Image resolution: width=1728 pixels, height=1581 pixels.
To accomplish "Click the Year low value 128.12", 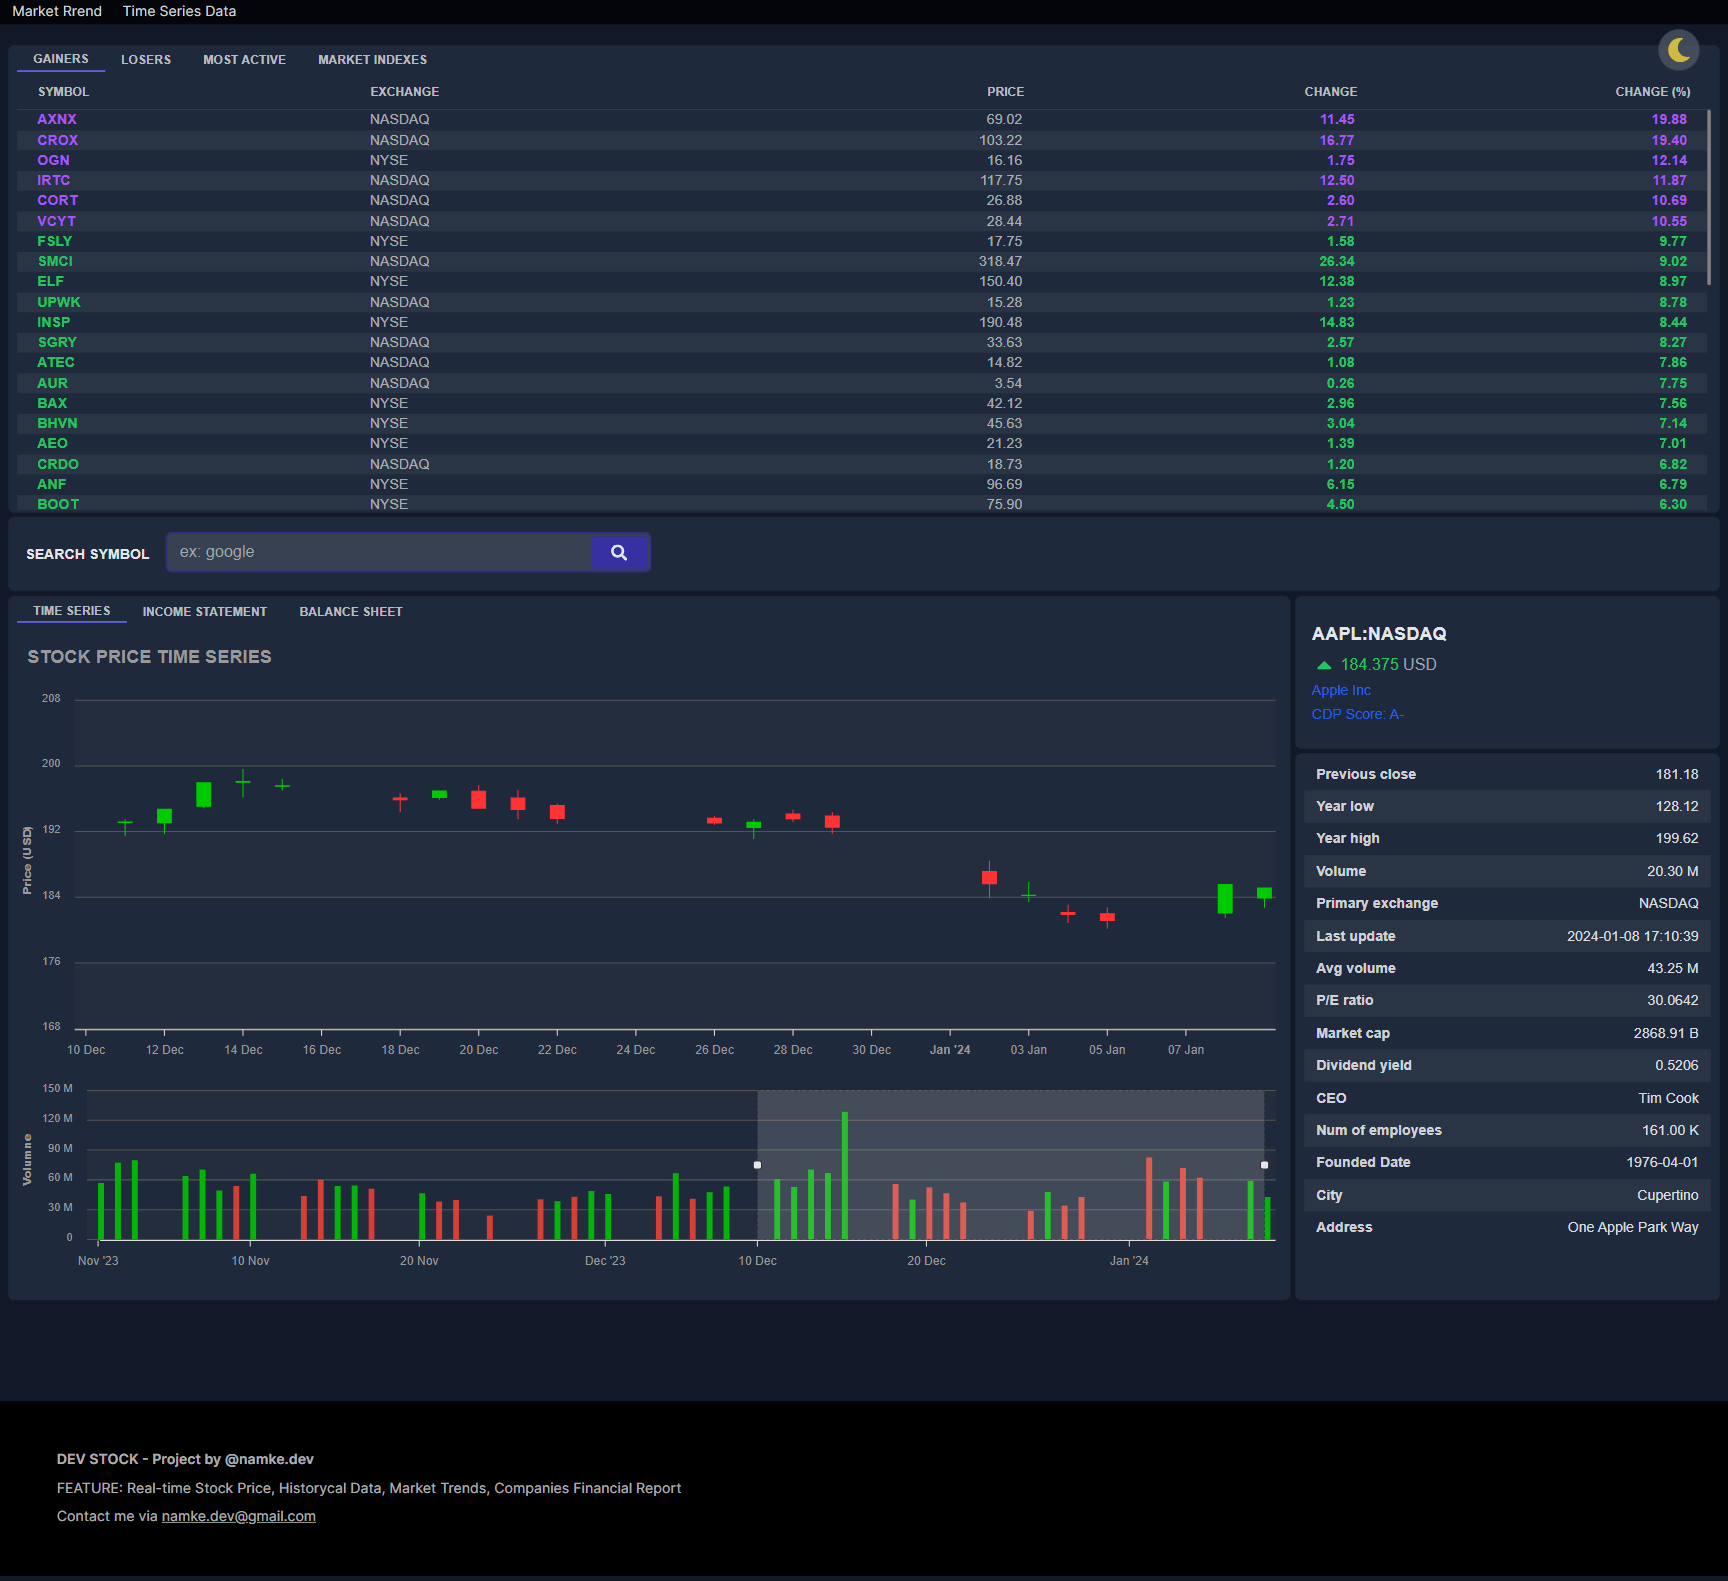I will click(1677, 806).
